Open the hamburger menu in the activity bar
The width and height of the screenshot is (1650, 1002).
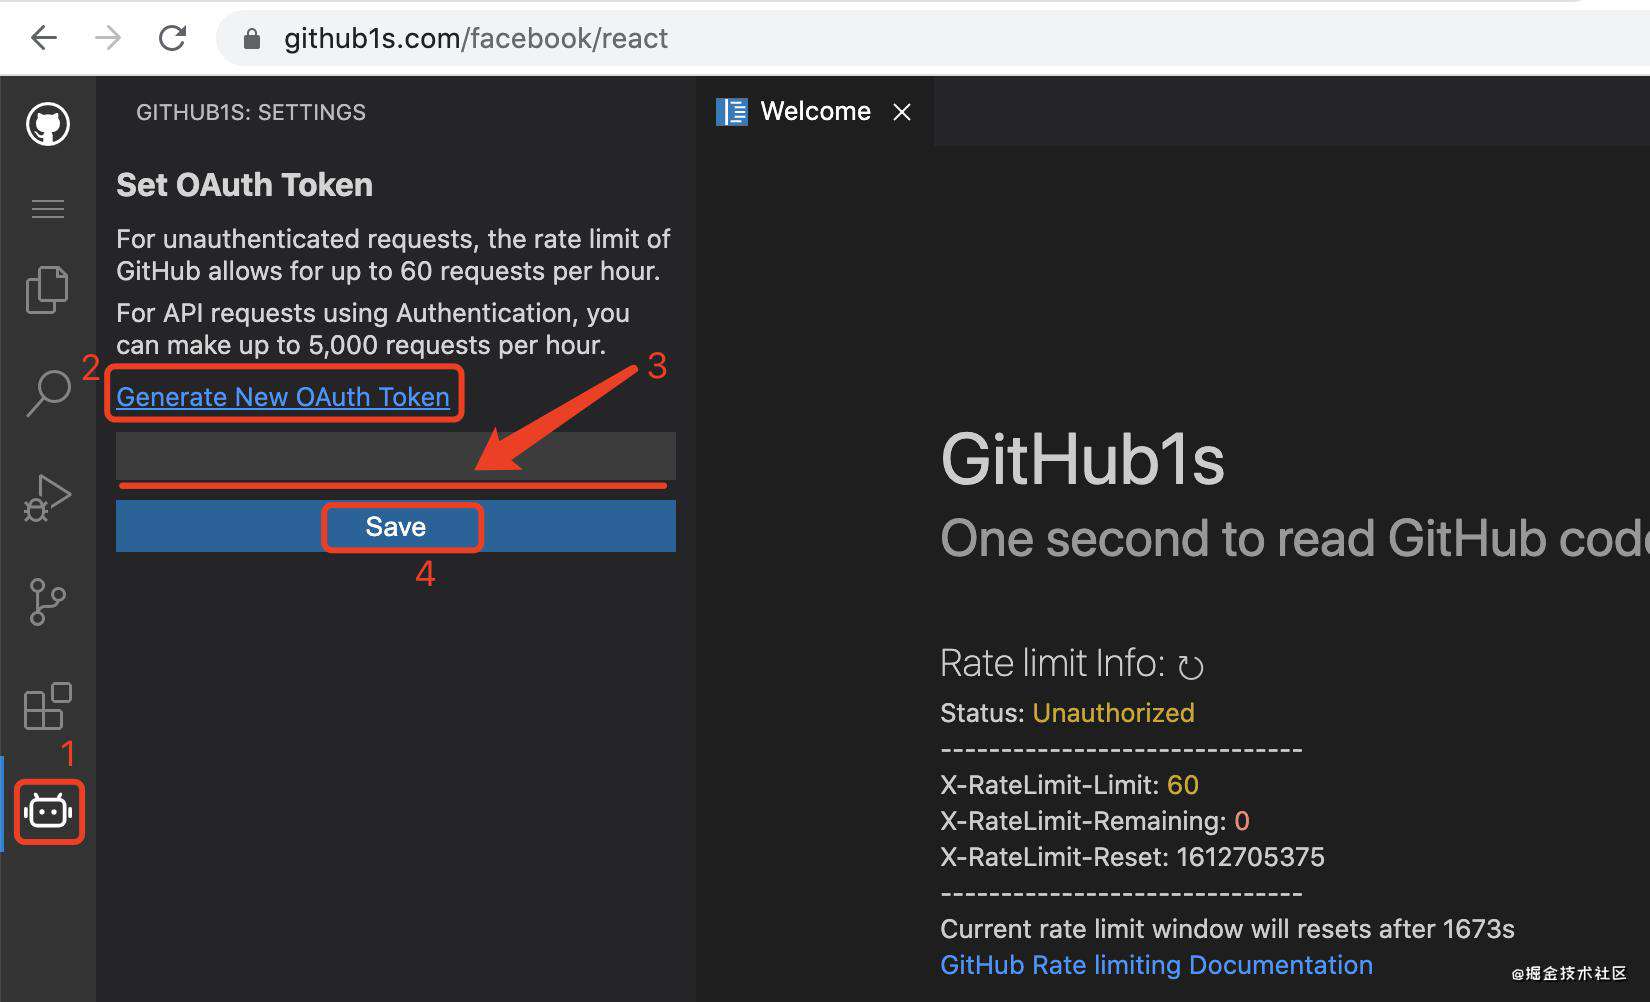click(48, 208)
